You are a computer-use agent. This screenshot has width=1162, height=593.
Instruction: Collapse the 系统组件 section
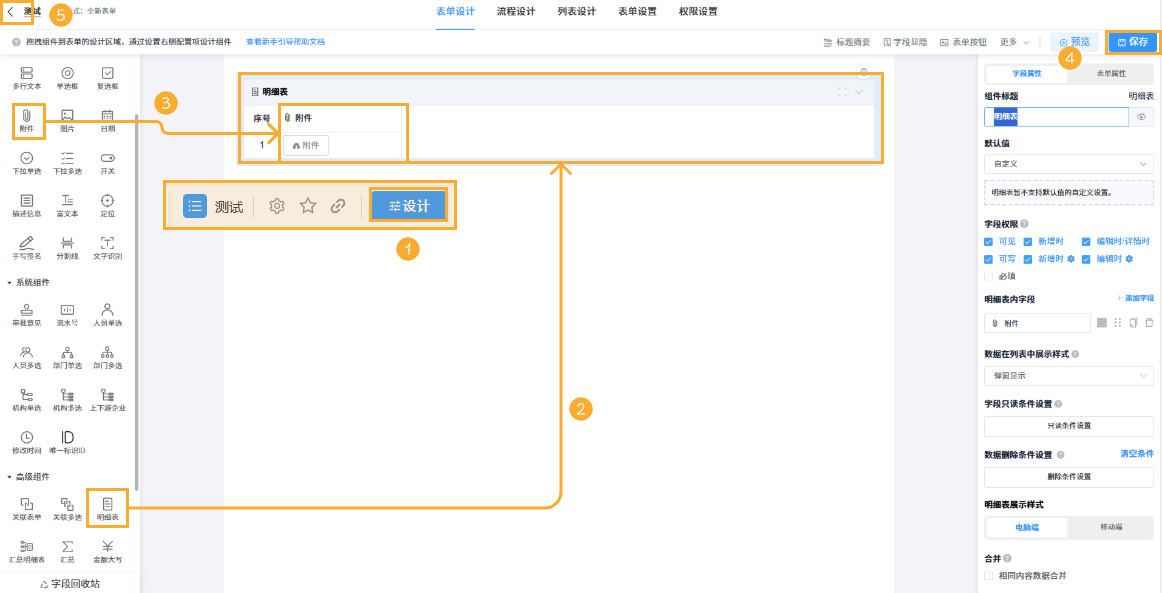tap(10, 283)
